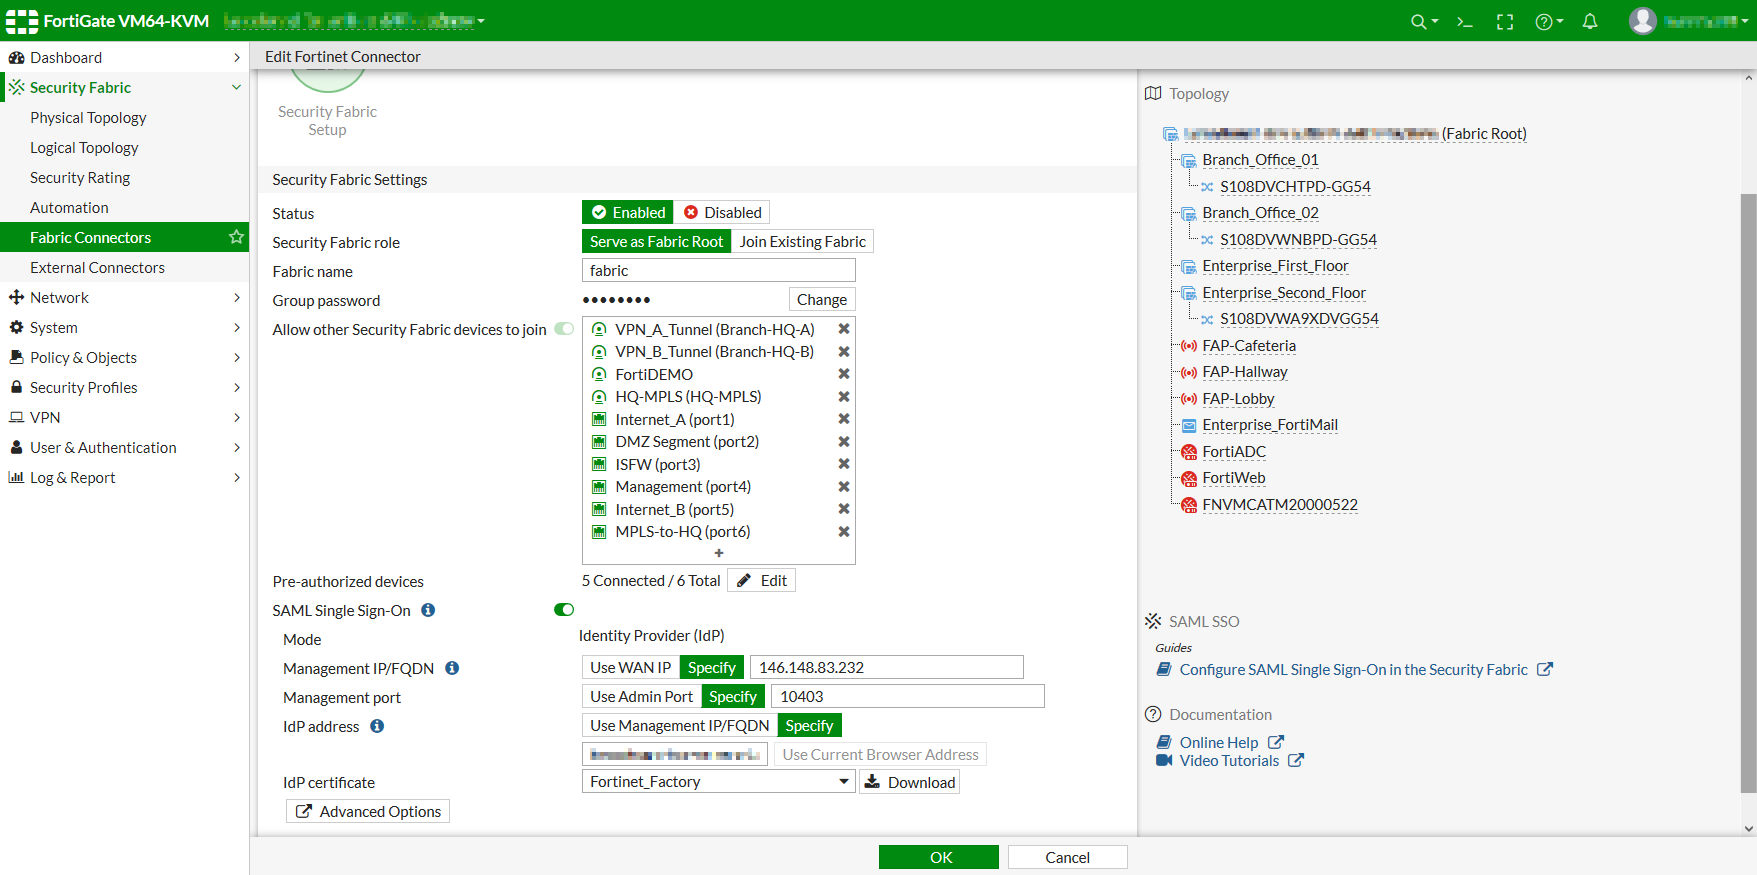This screenshot has width=1757, height=875.
Task: Click the Advanced Options button
Action: tap(368, 811)
